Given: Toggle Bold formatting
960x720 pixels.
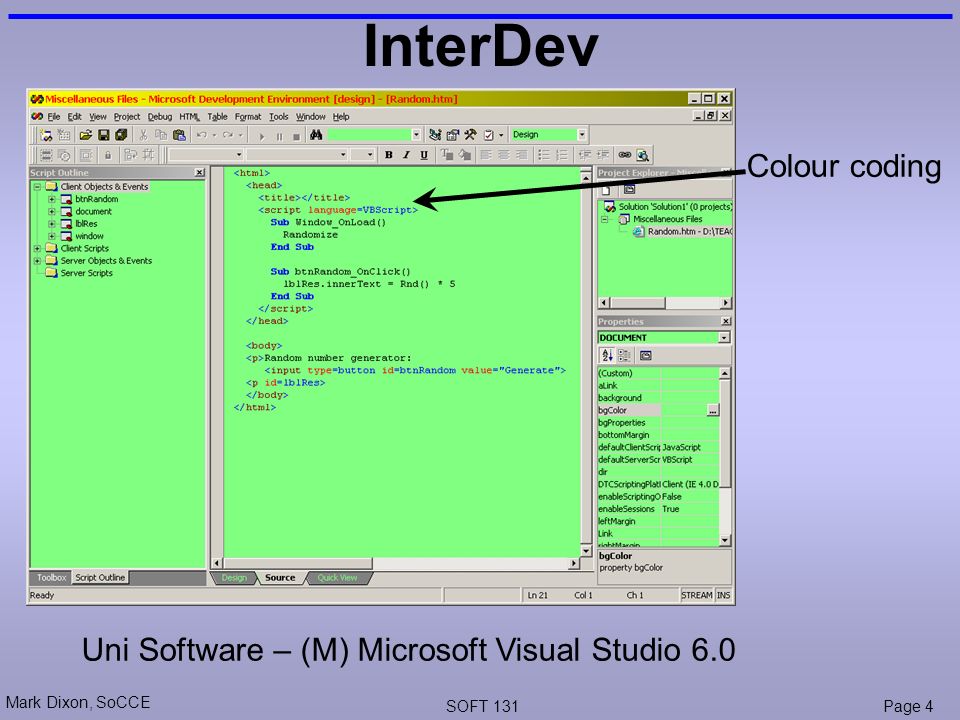Looking at the screenshot, I should click(388, 155).
